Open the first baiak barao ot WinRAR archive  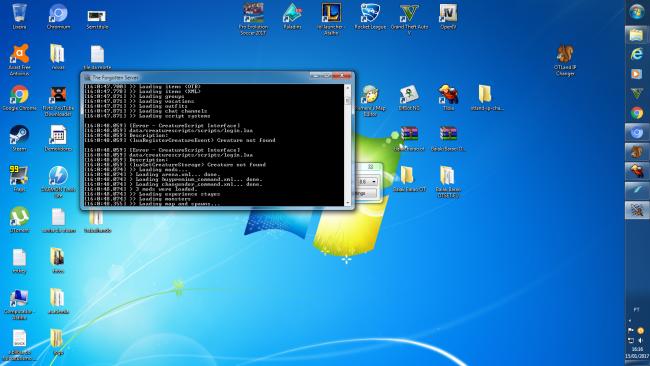(x=409, y=138)
